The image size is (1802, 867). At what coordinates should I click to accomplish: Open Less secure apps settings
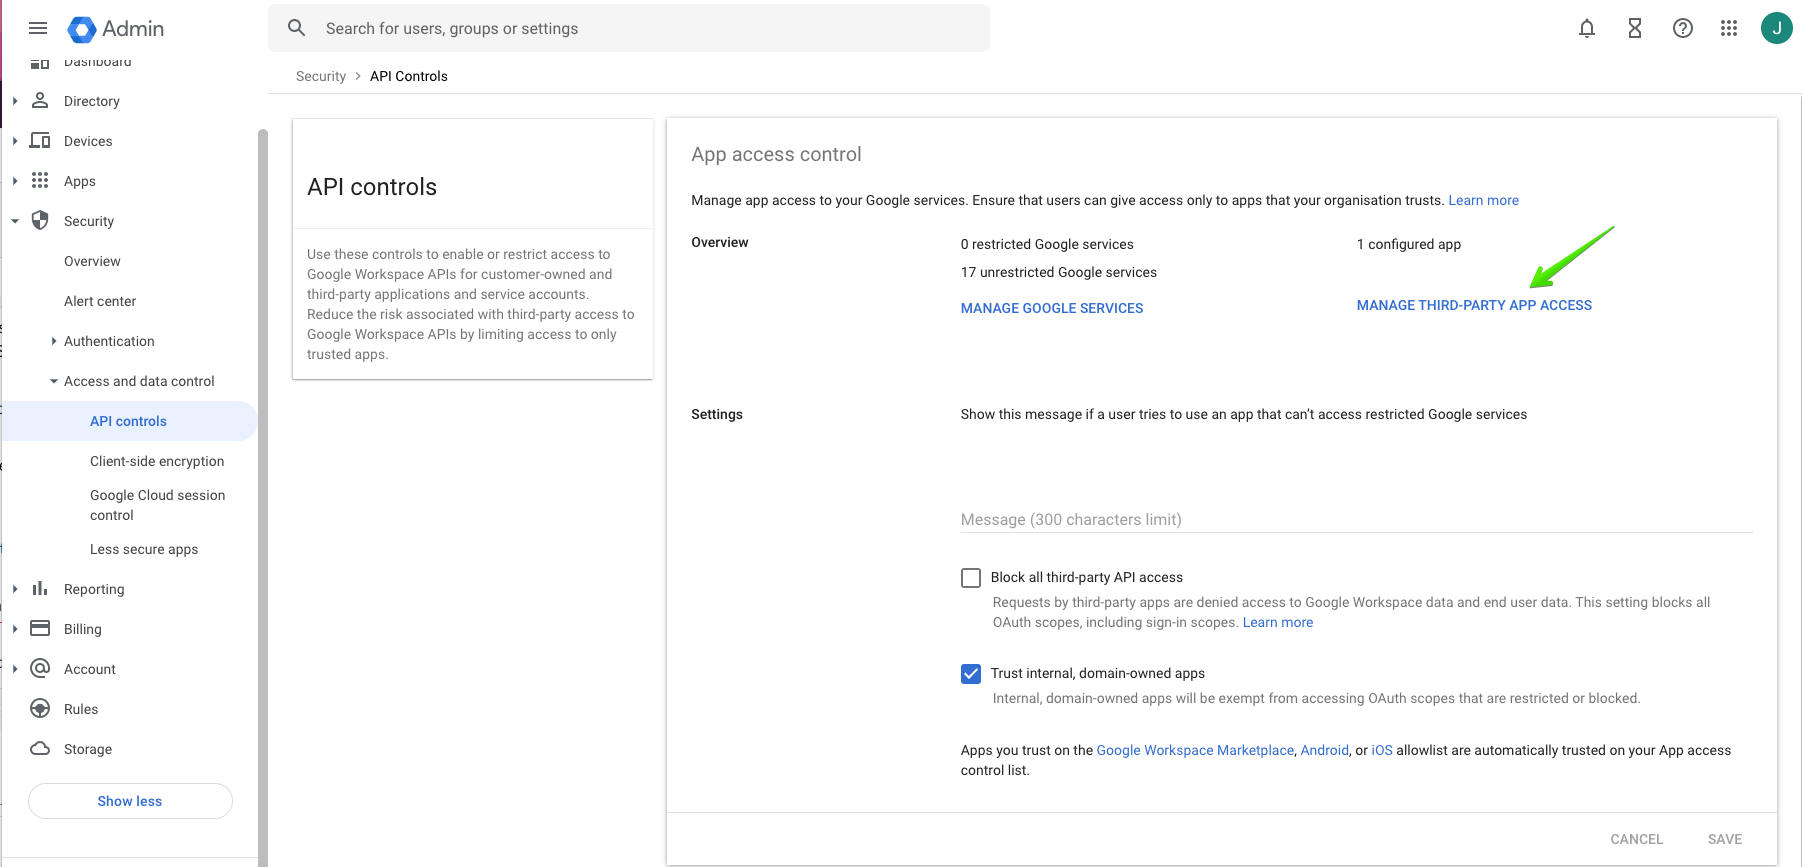(144, 549)
